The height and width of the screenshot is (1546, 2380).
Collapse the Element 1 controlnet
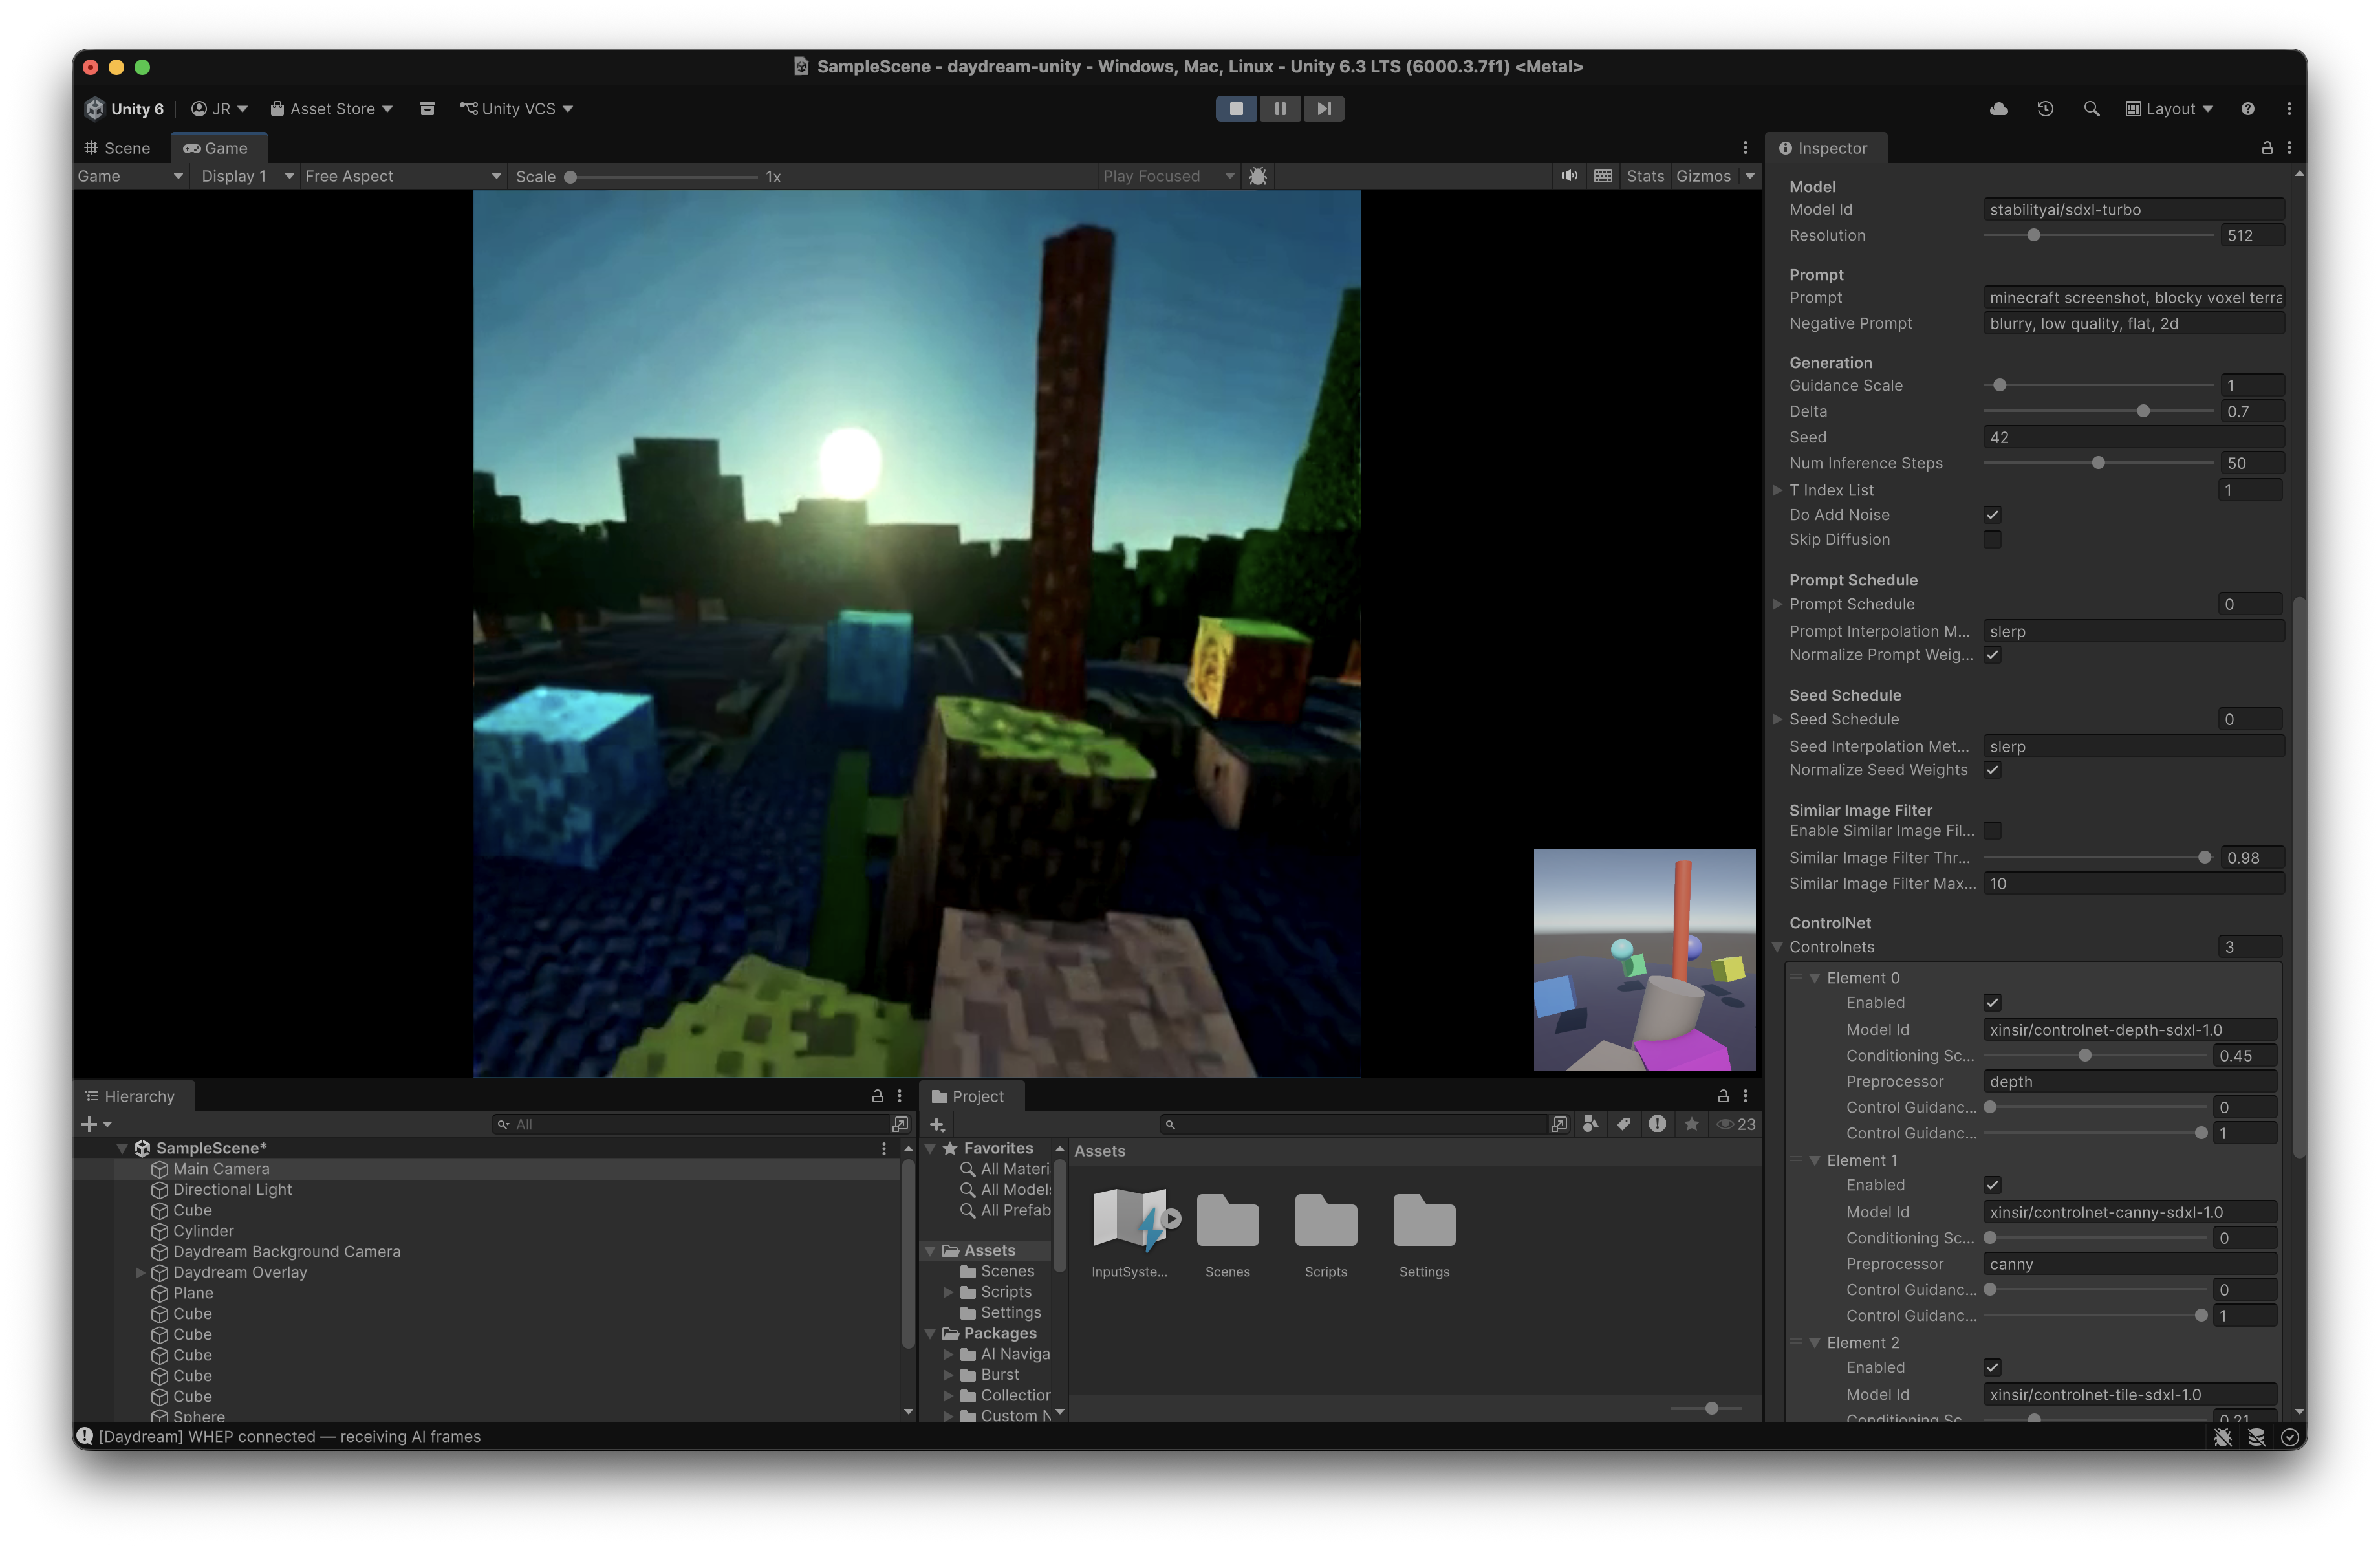click(x=1815, y=1160)
